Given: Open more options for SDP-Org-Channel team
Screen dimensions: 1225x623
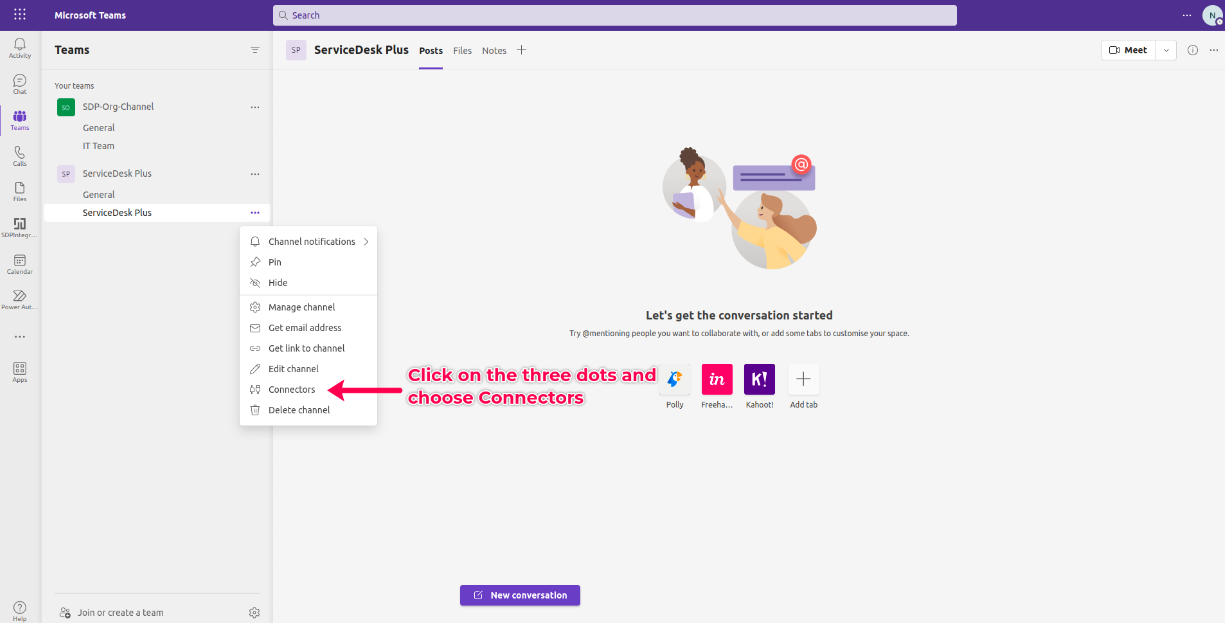Looking at the screenshot, I should (x=255, y=107).
